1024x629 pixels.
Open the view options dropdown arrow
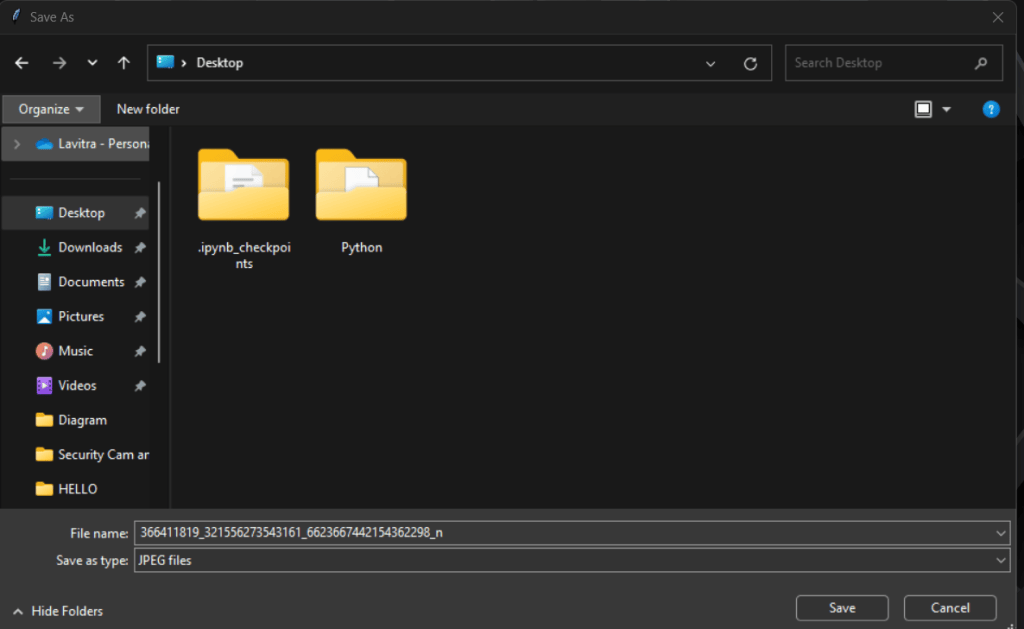(x=946, y=109)
